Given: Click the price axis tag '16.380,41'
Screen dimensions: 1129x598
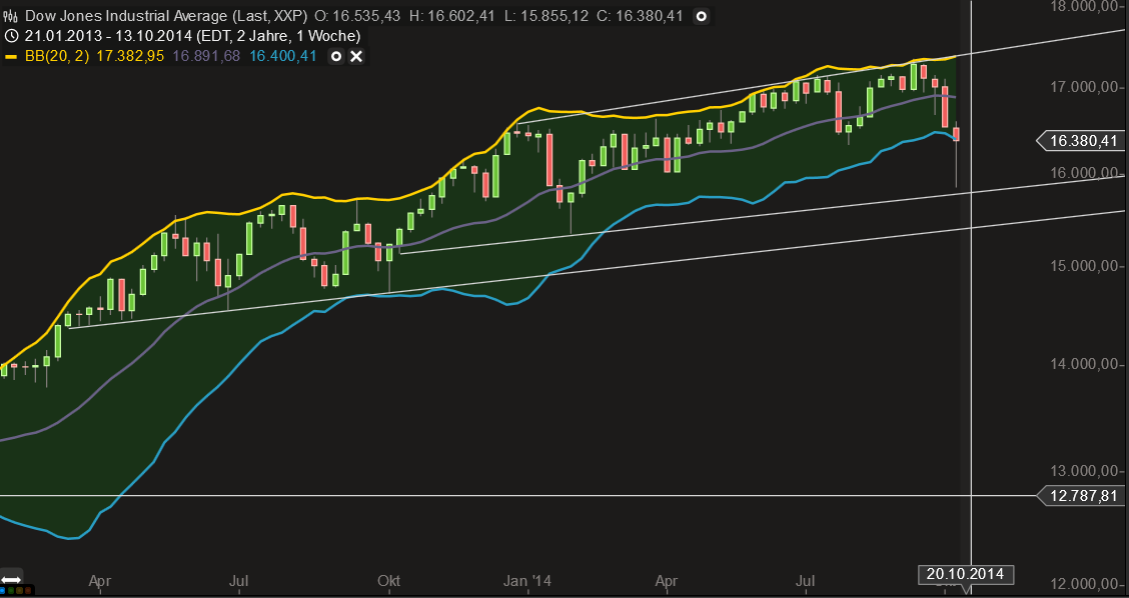Looking at the screenshot, I should tap(1080, 140).
